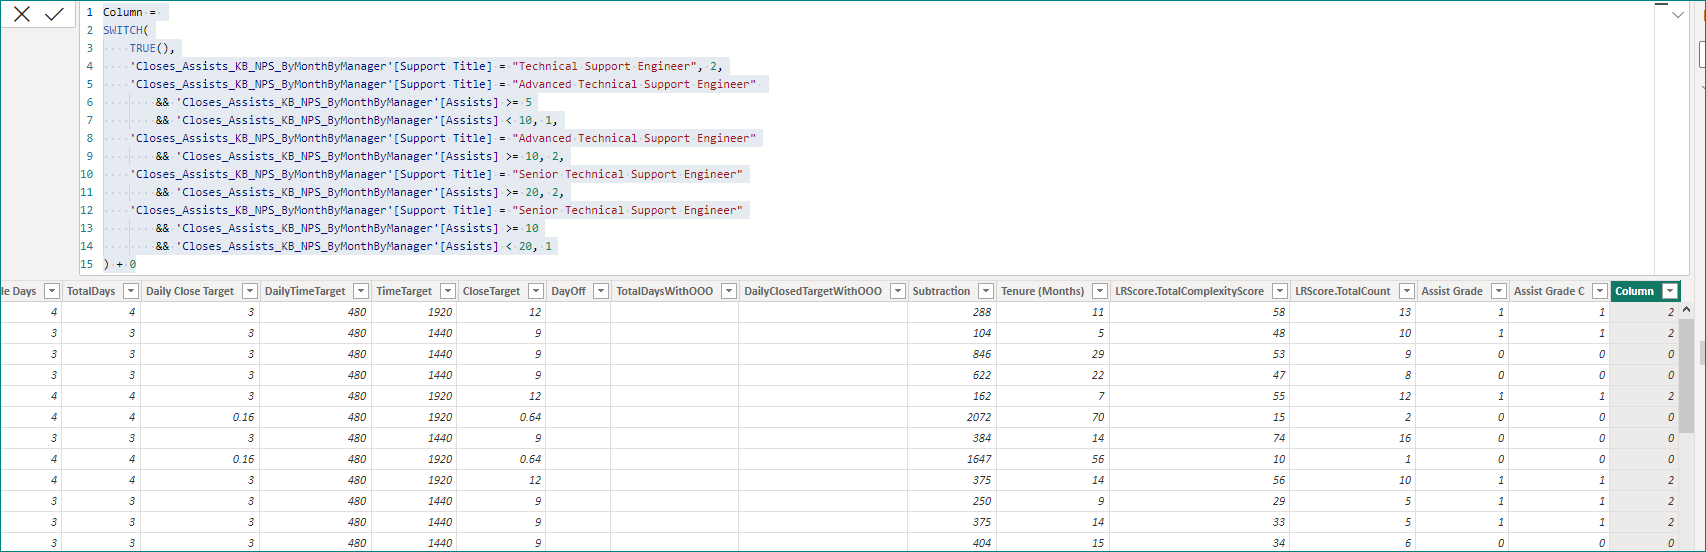Image resolution: width=1706 pixels, height=552 pixels.
Task: Open filter dropdown for the new Column header
Action: click(x=1670, y=291)
